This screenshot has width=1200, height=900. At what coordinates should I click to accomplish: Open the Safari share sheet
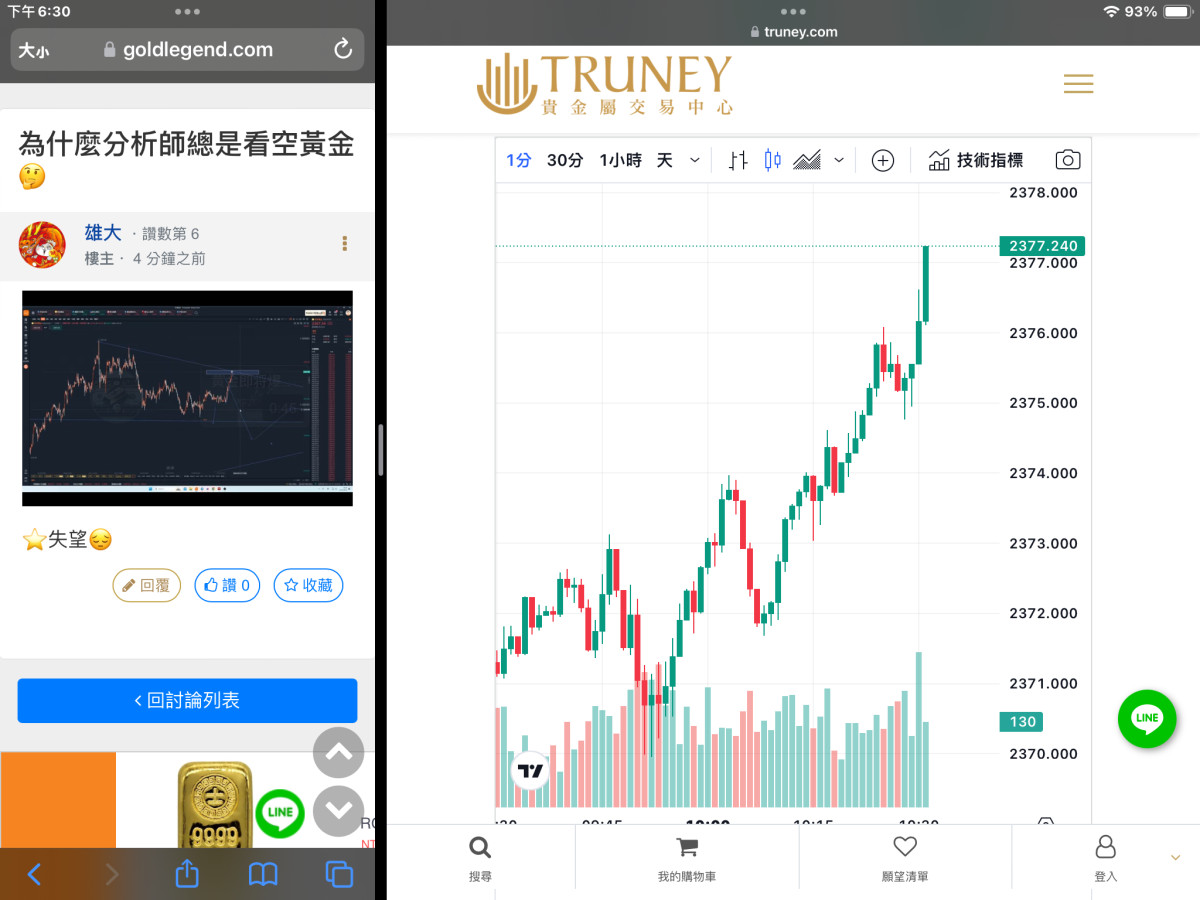click(x=187, y=874)
